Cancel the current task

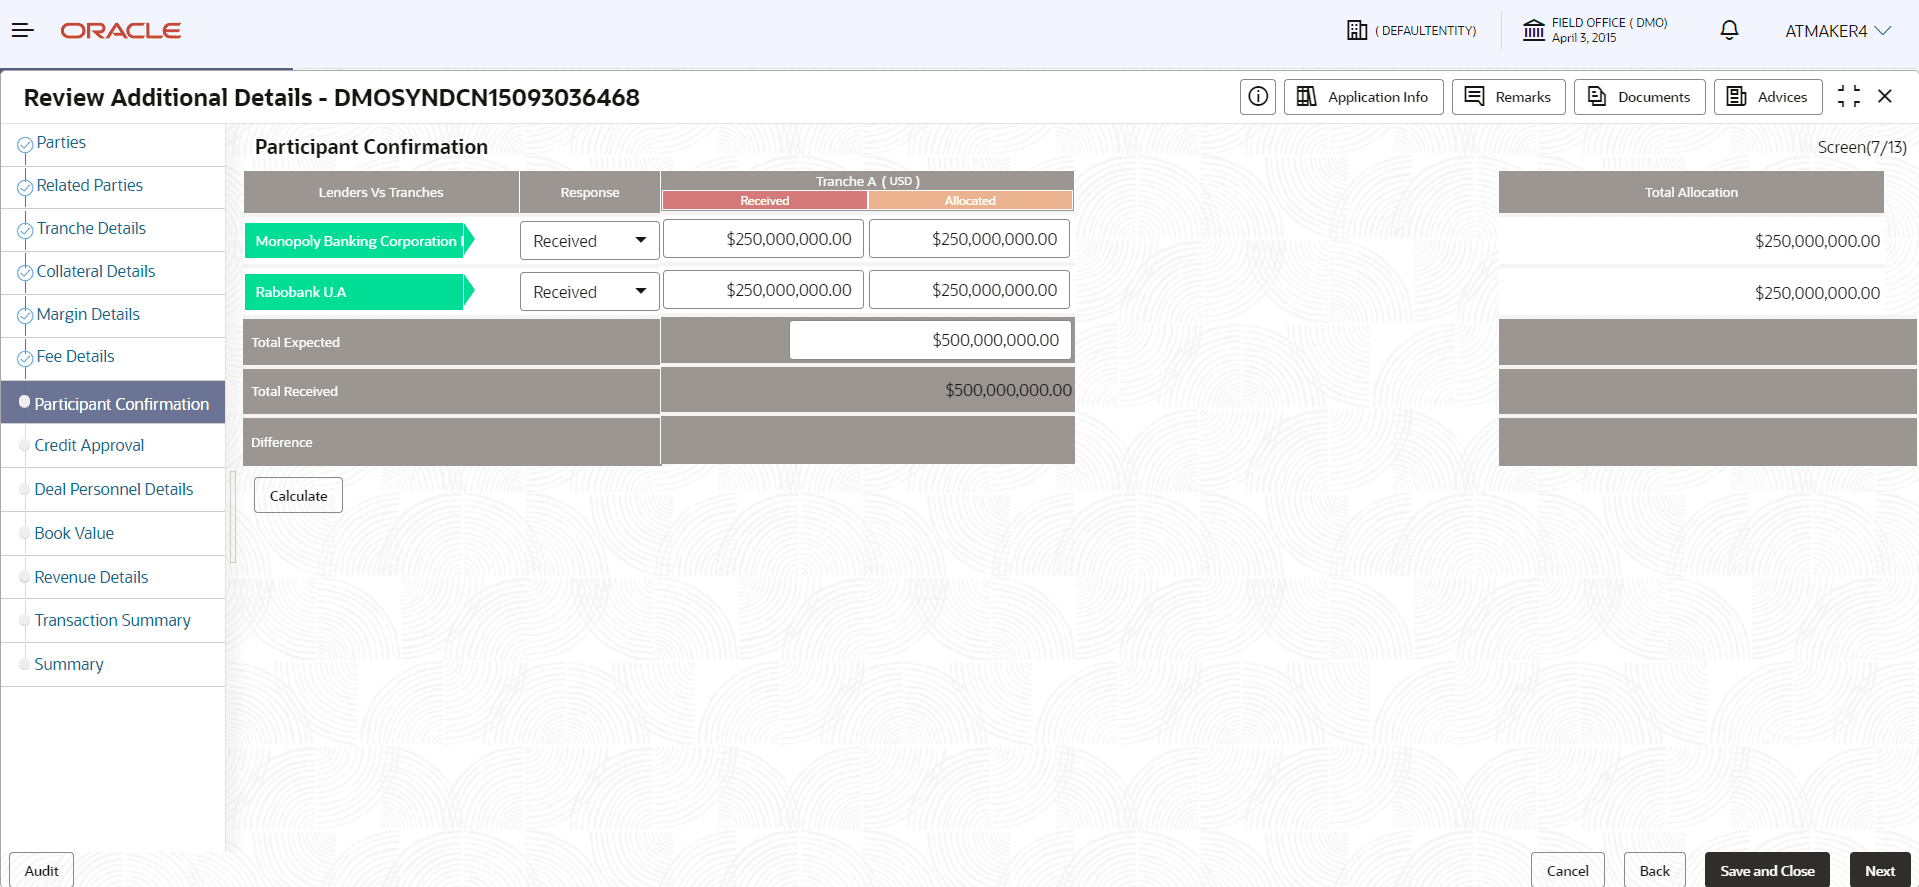click(1567, 870)
